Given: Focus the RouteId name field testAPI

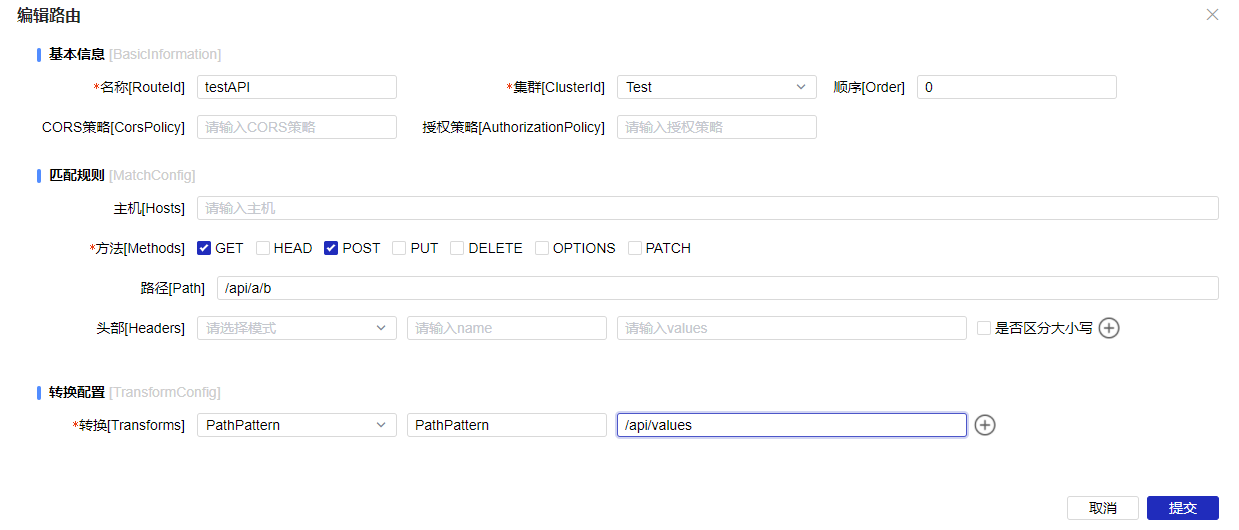Looking at the screenshot, I should pos(297,87).
